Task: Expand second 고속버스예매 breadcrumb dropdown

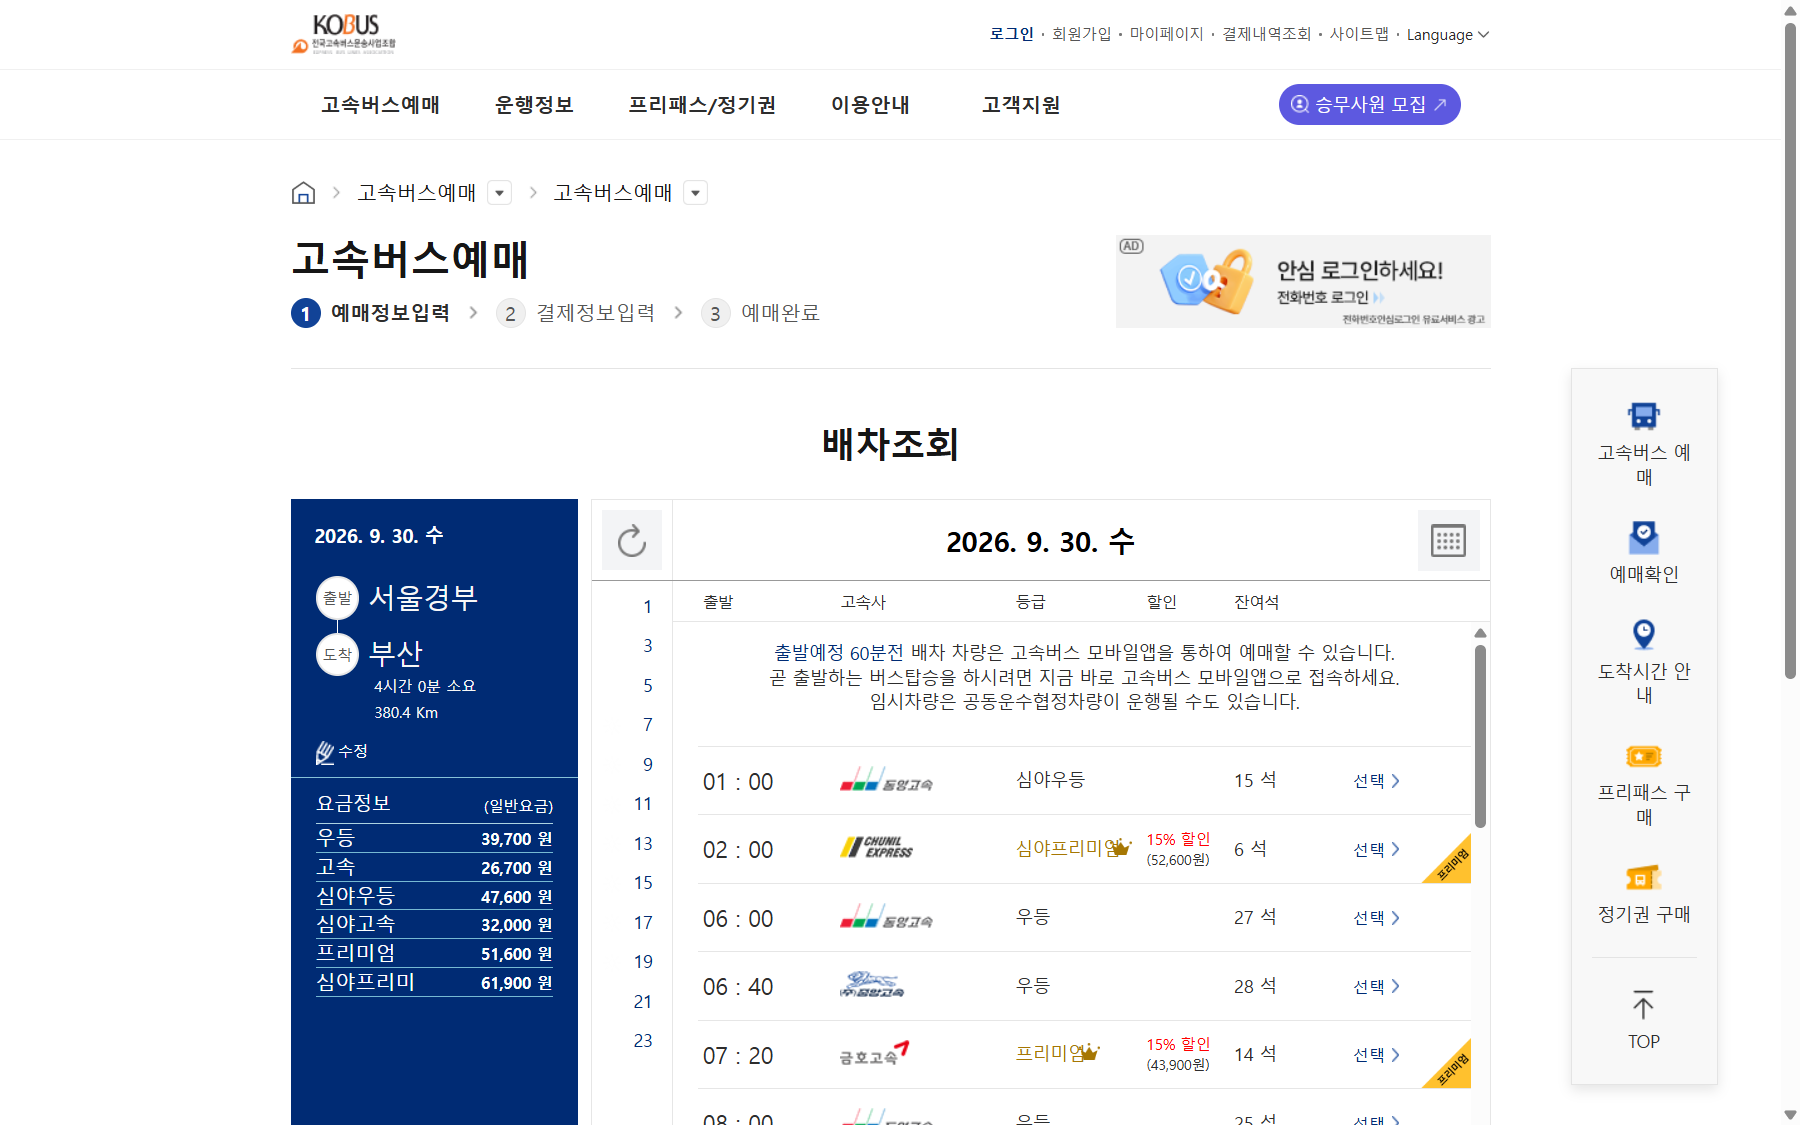Action: point(695,193)
